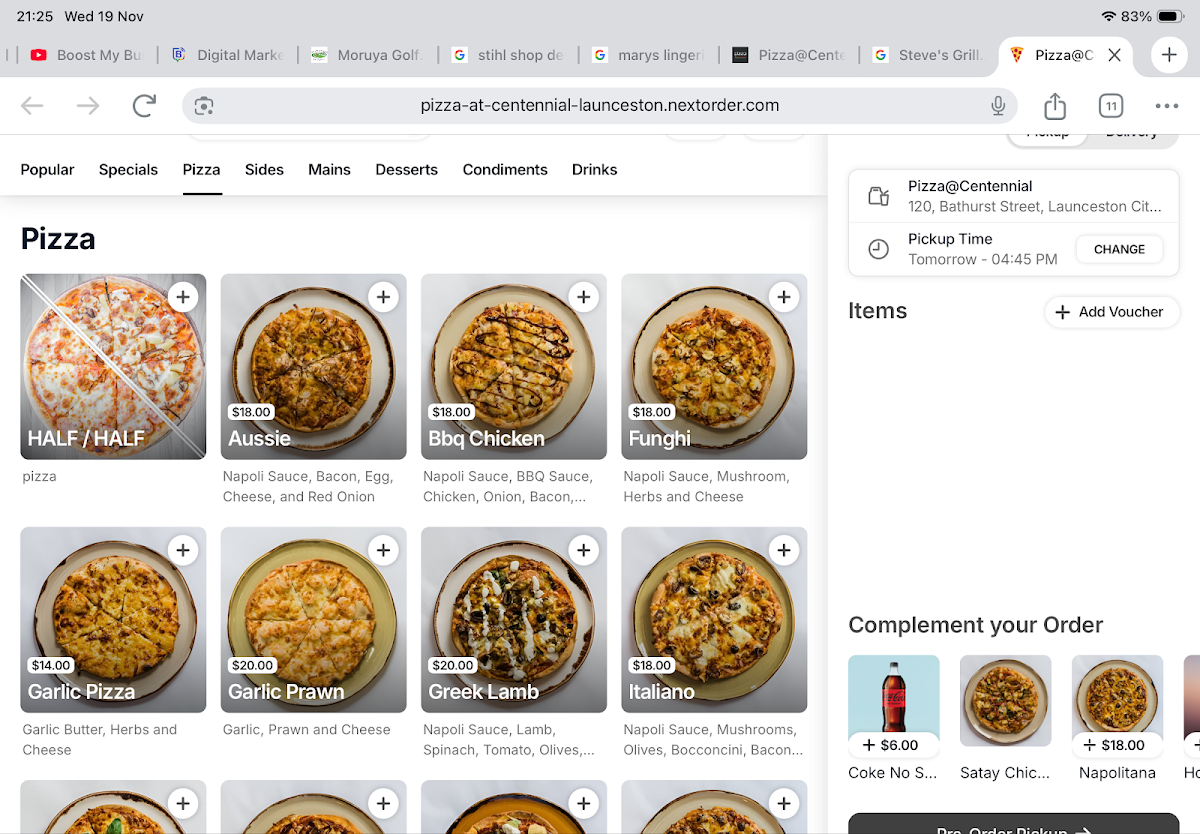1200x834 pixels.
Task: Open the share sheet icon
Action: [x=1055, y=105]
